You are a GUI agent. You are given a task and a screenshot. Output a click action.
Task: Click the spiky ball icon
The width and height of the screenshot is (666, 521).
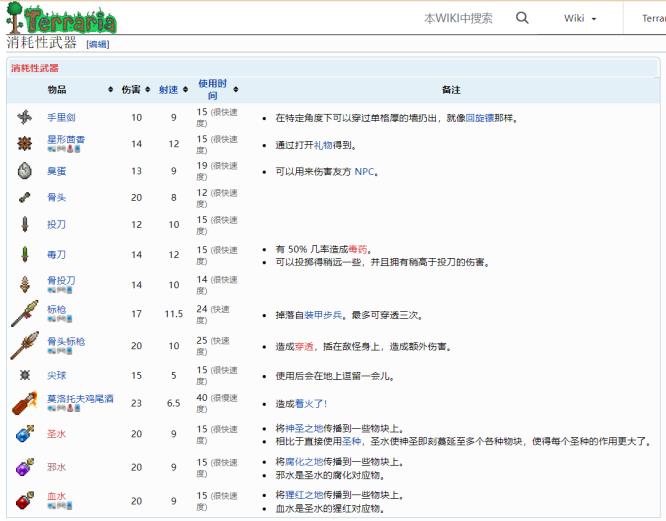25,375
